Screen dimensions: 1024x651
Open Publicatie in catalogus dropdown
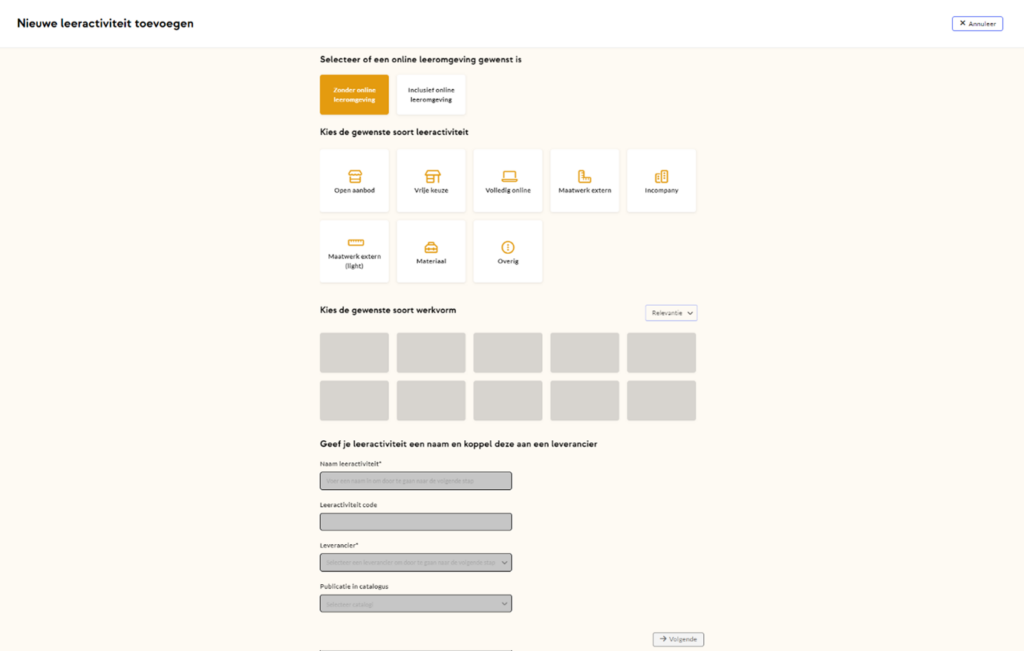point(416,604)
